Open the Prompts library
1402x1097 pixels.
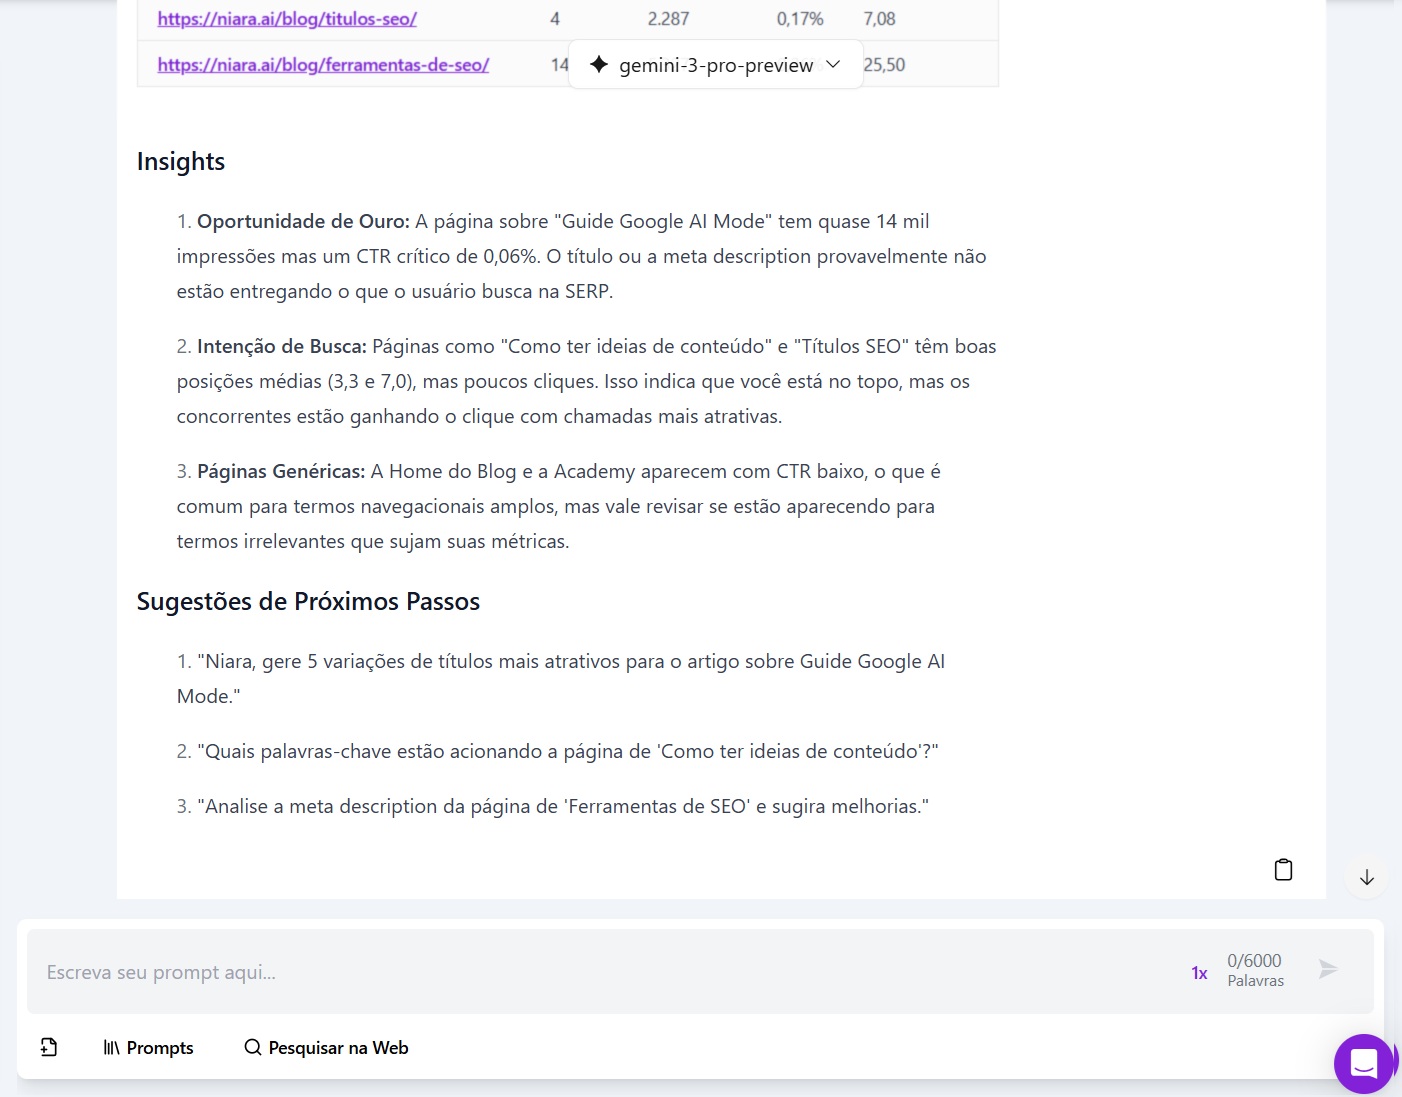160,1047
